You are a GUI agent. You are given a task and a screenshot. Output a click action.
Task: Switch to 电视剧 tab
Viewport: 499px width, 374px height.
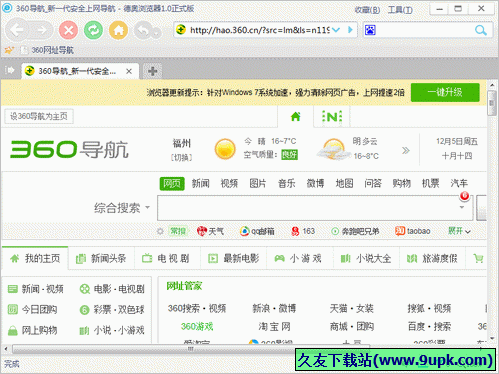pos(167,258)
